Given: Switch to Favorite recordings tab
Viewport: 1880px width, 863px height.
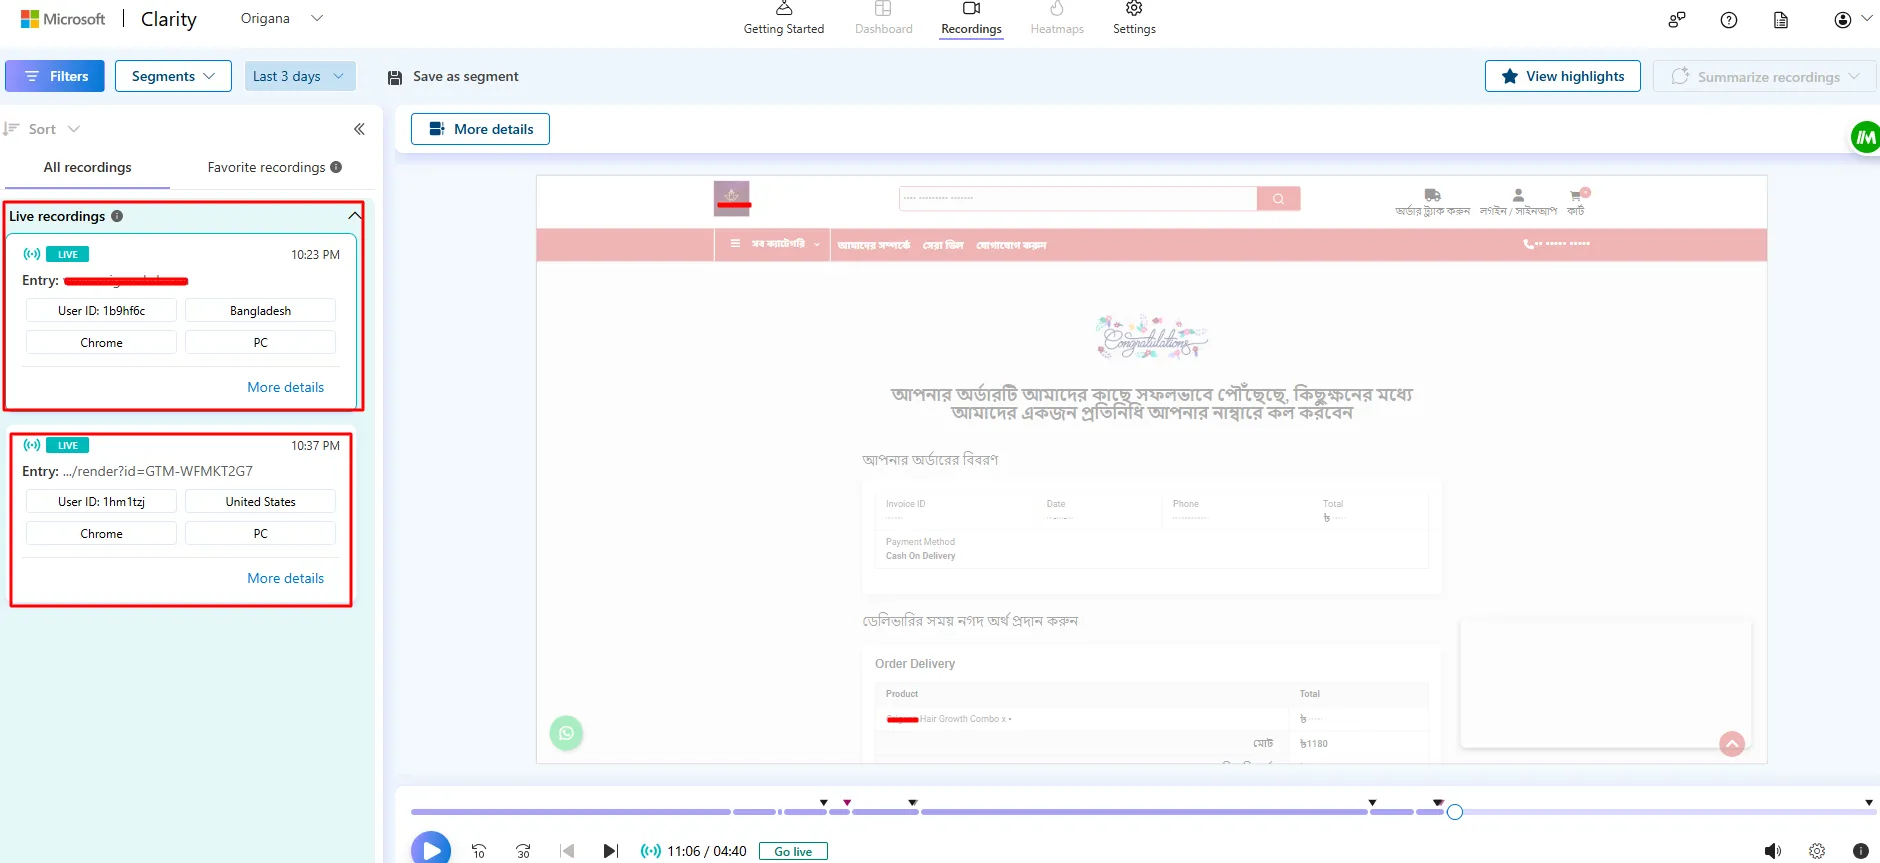Looking at the screenshot, I should (273, 167).
